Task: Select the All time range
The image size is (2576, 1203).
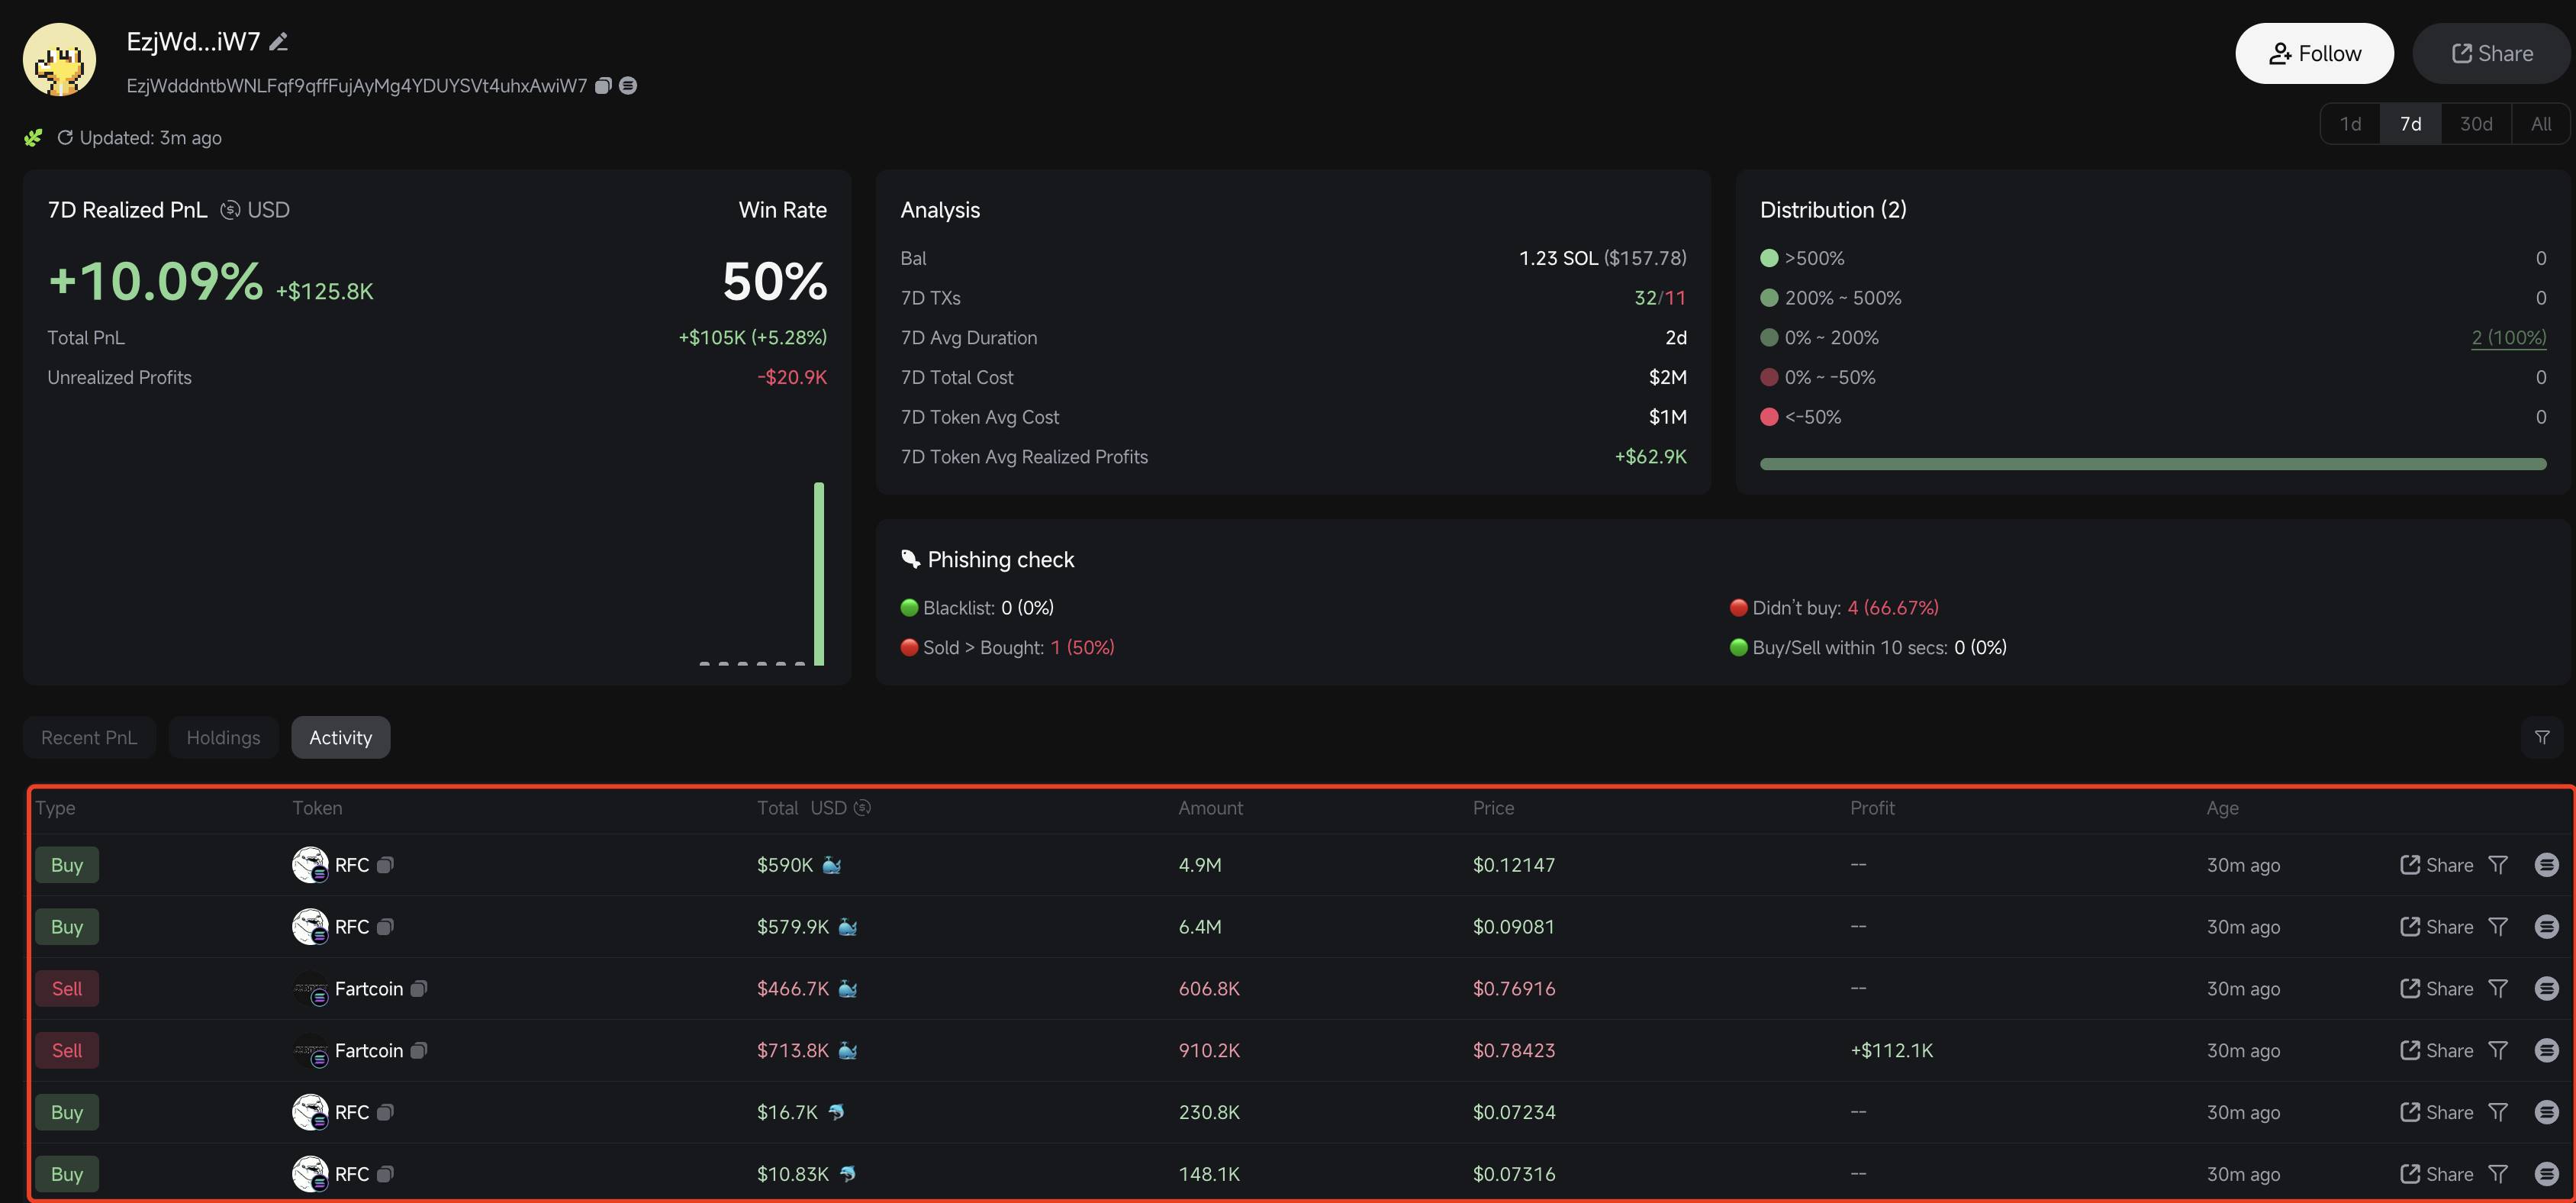Action: point(2541,124)
